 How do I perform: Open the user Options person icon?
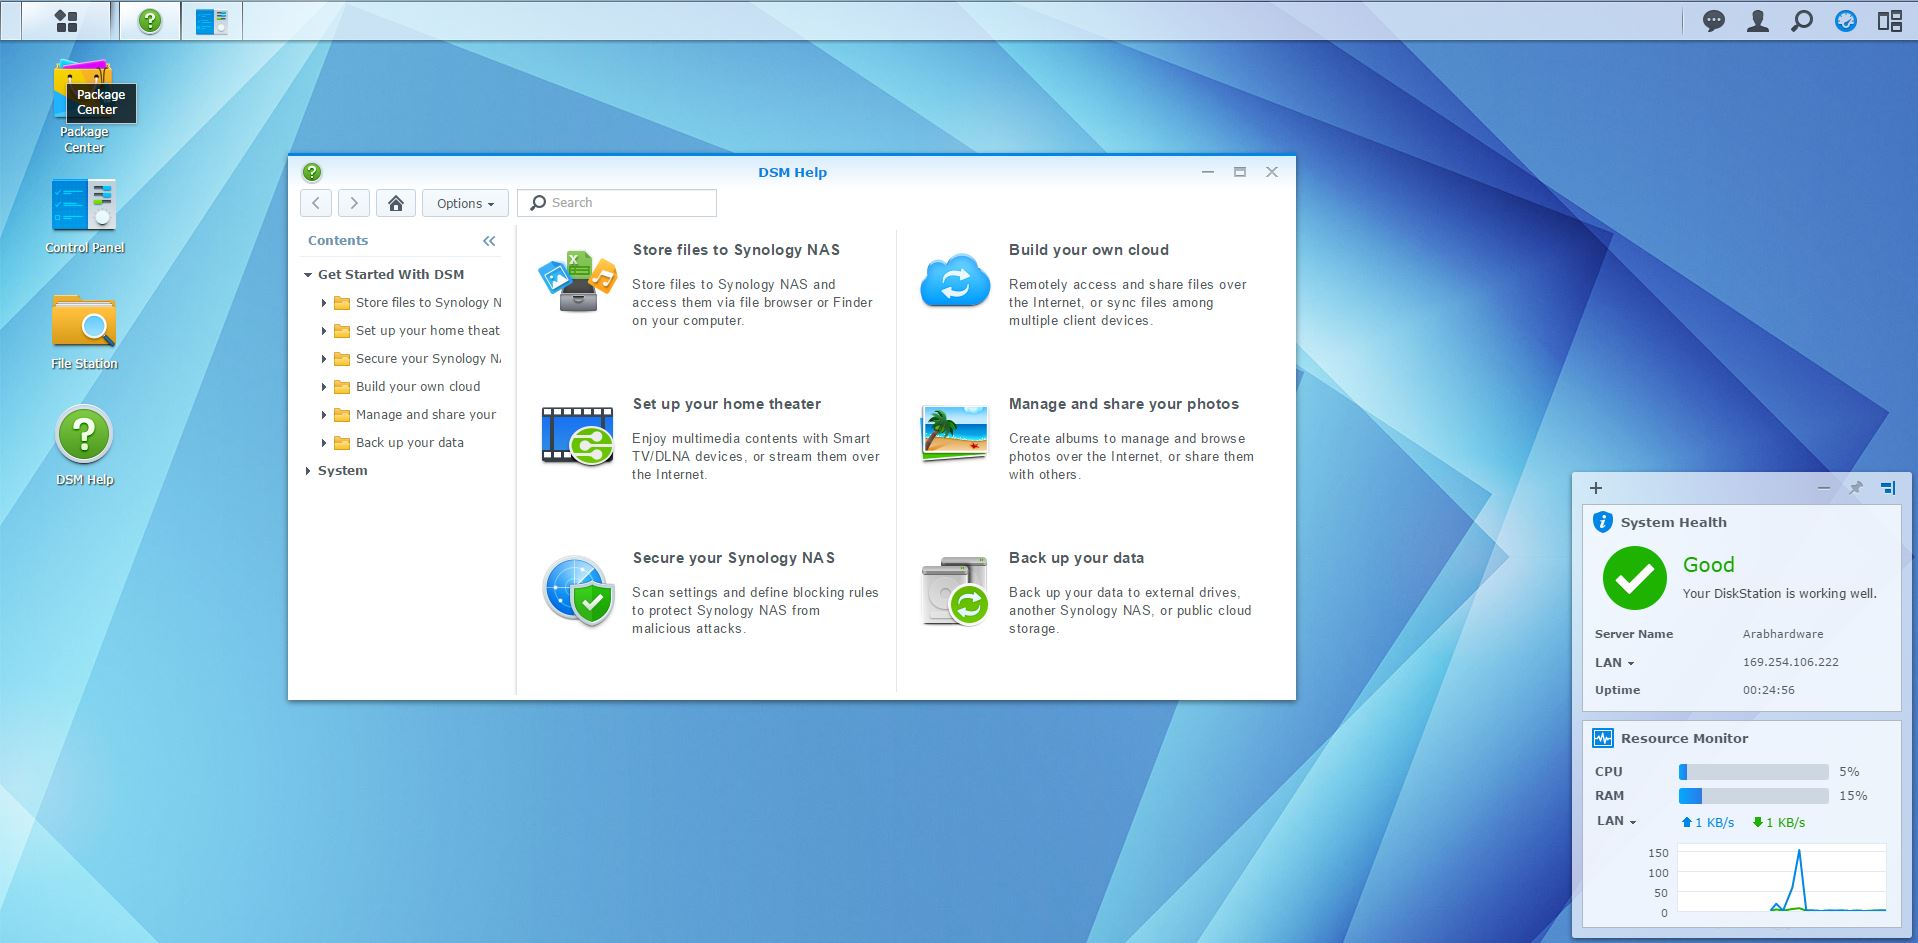[x=1757, y=21]
